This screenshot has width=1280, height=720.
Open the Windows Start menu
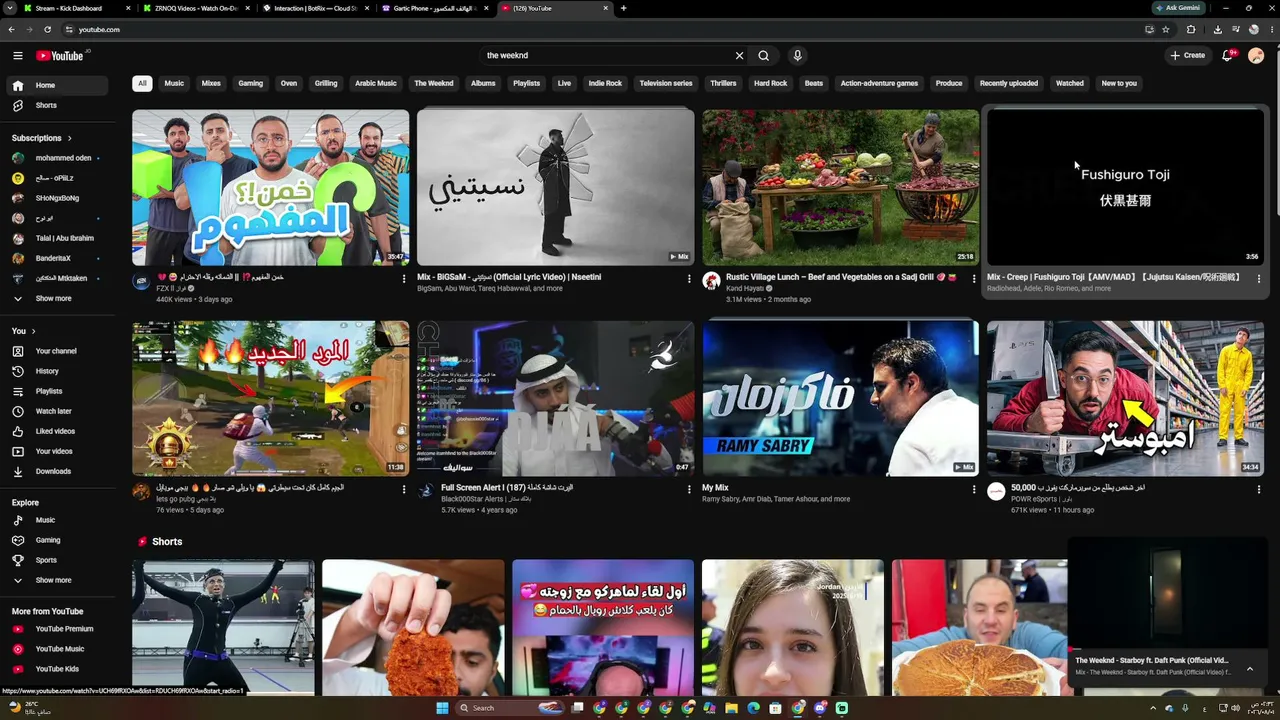click(x=442, y=708)
